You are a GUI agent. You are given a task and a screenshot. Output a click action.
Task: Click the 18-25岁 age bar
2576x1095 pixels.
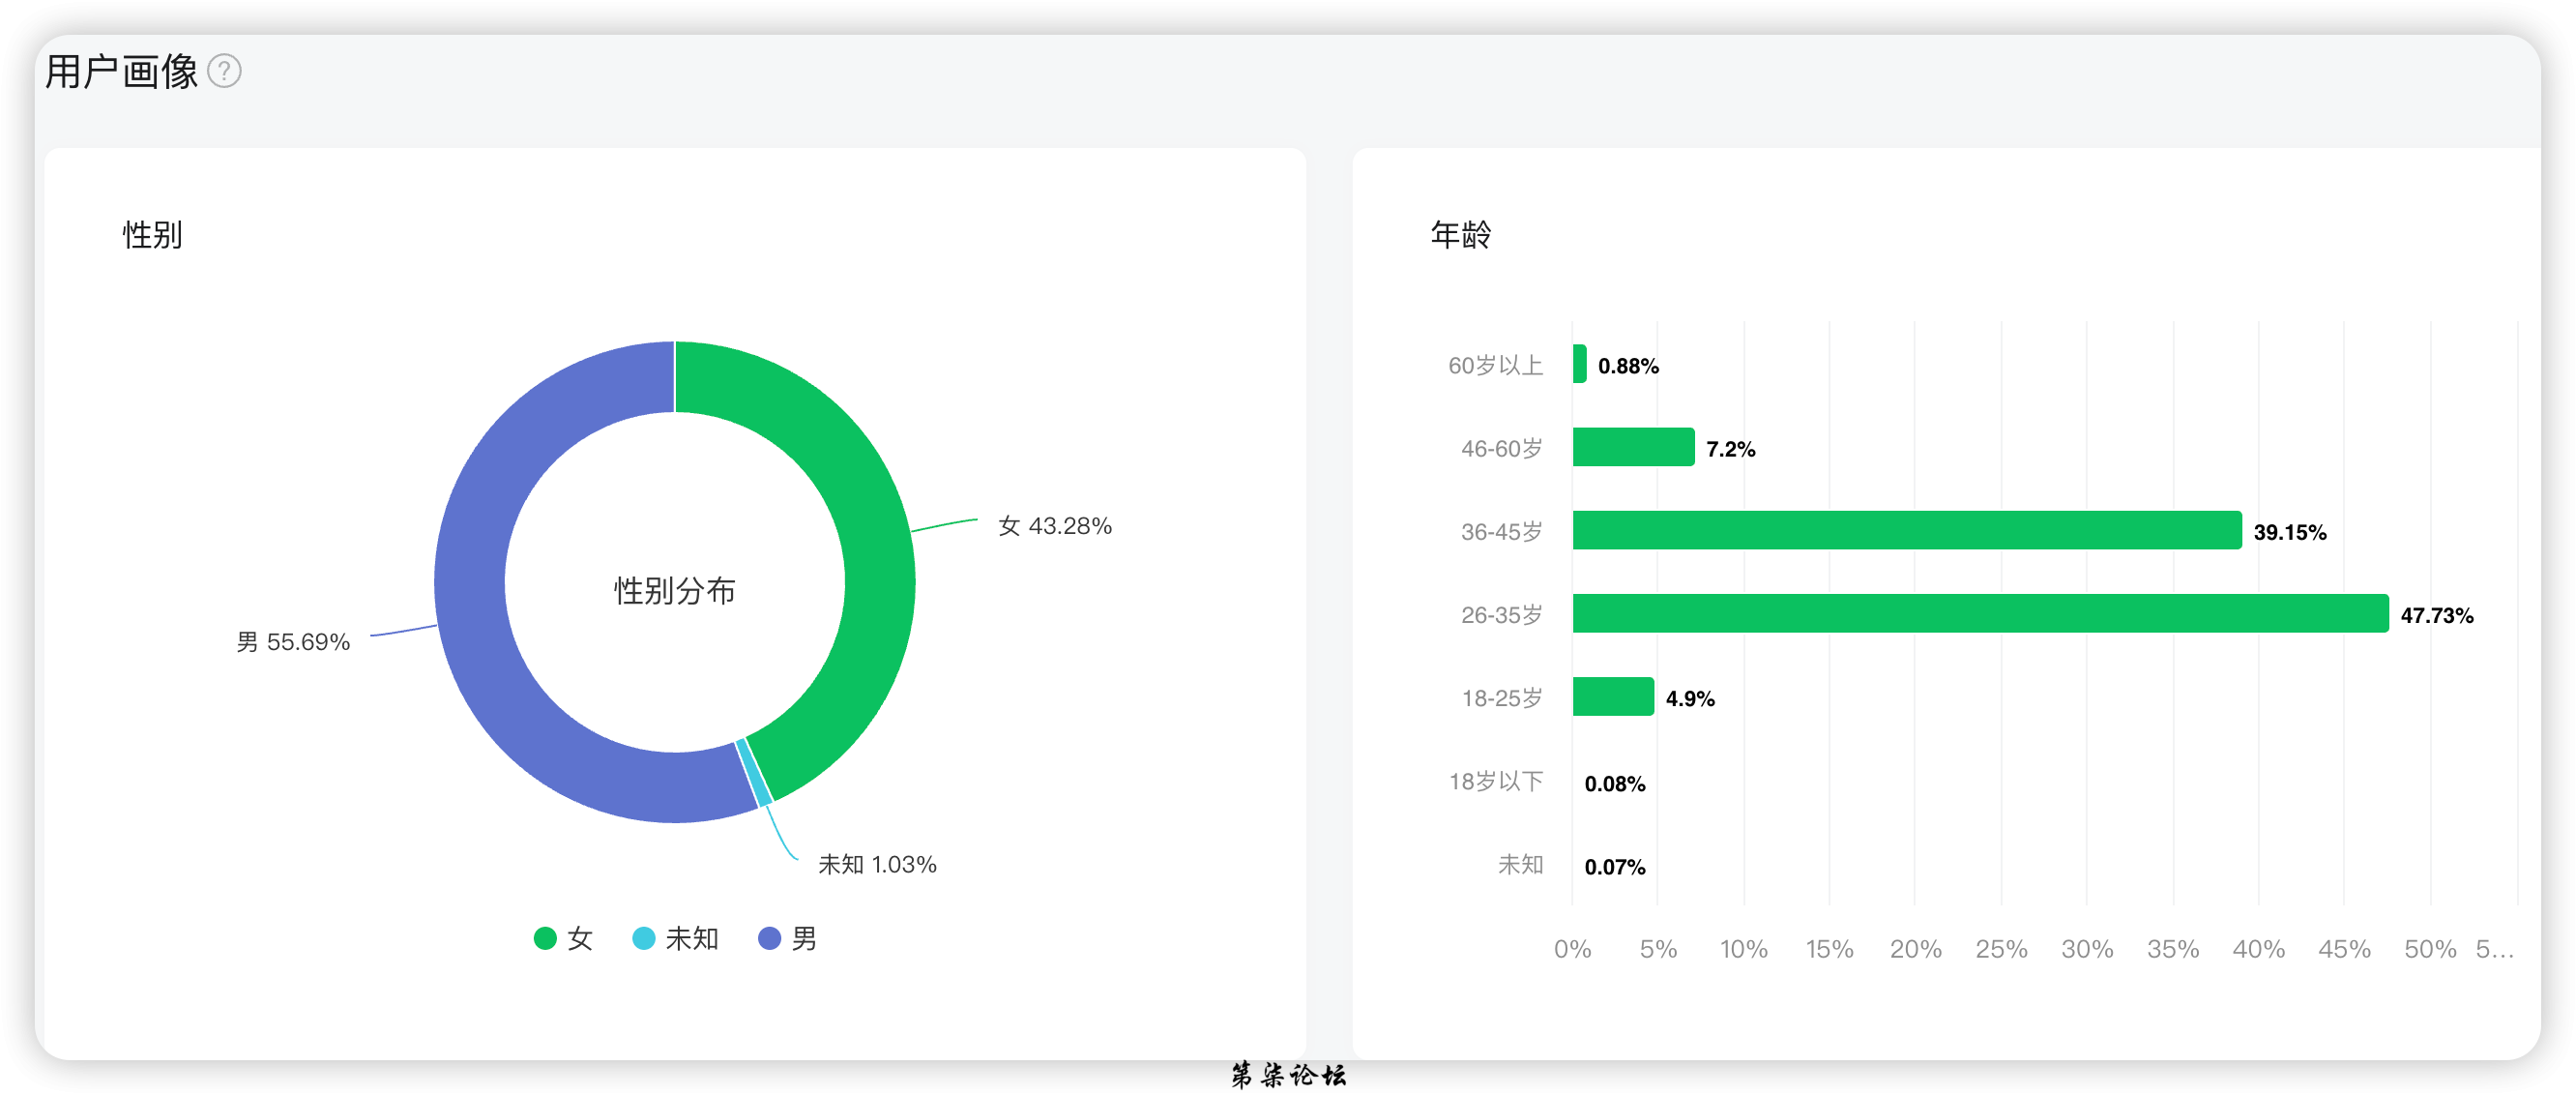tap(1613, 697)
